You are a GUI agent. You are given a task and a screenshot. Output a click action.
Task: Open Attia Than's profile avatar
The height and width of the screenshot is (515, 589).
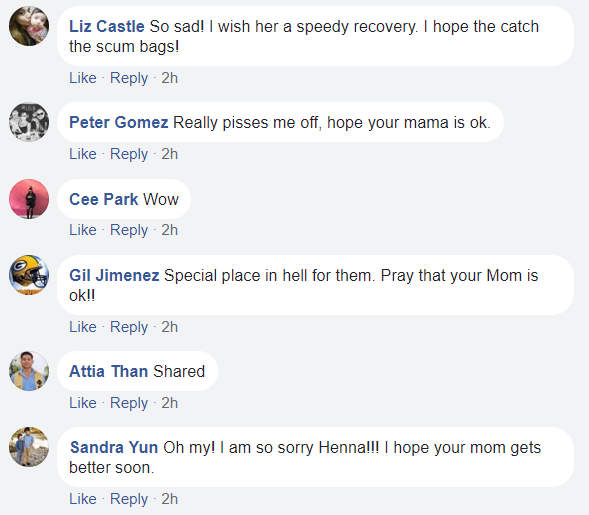[x=29, y=371]
